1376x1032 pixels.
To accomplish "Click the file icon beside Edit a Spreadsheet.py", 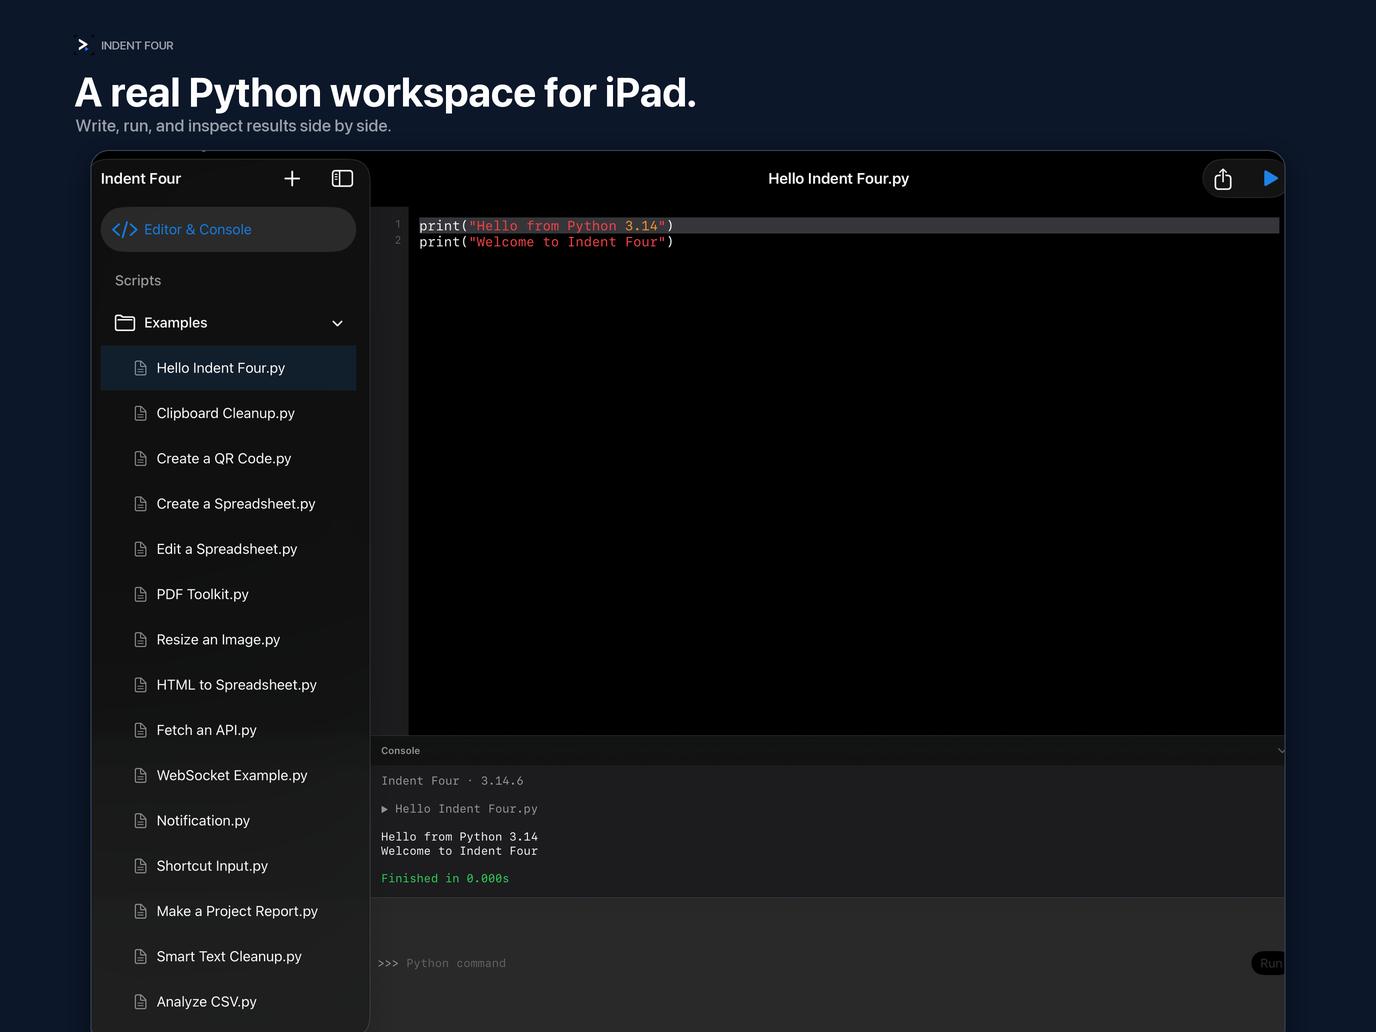I will coord(140,549).
